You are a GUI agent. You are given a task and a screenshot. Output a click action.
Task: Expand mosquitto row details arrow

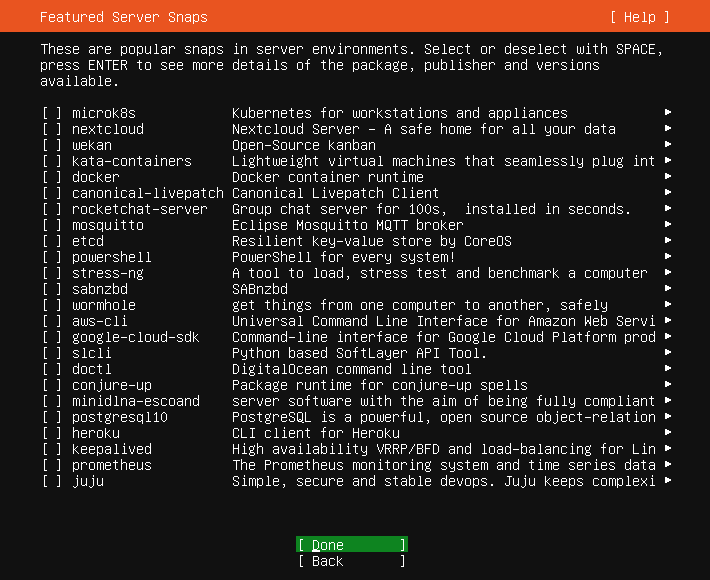coord(668,224)
